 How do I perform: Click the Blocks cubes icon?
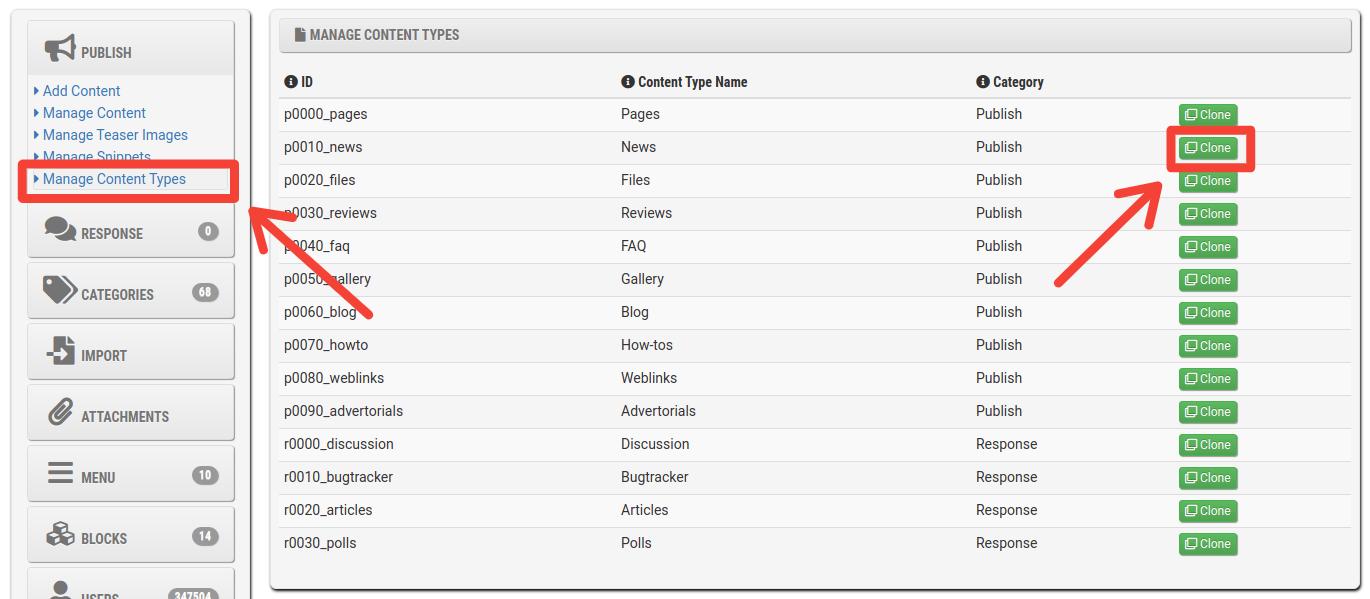point(60,534)
